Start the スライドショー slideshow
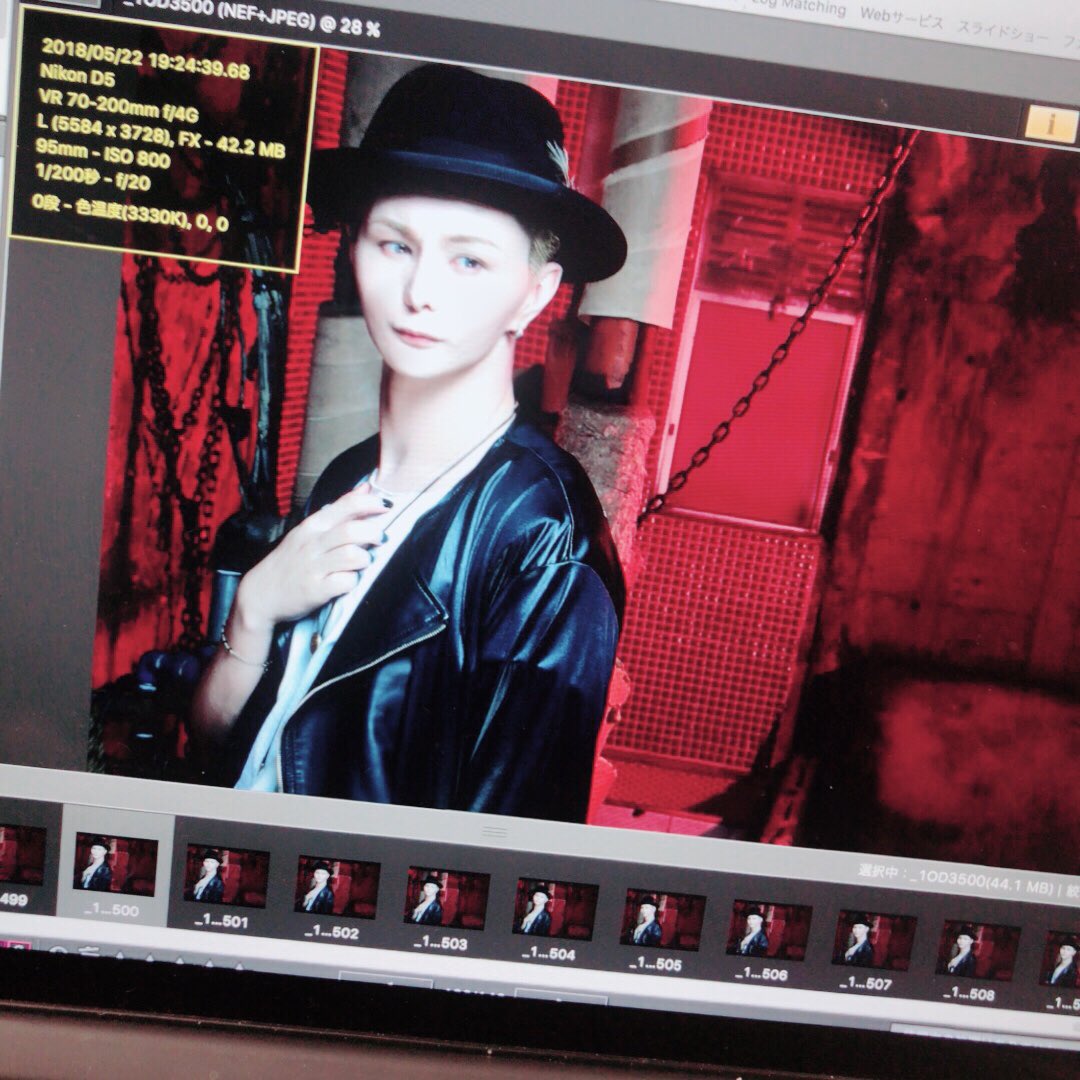 [x=1003, y=32]
